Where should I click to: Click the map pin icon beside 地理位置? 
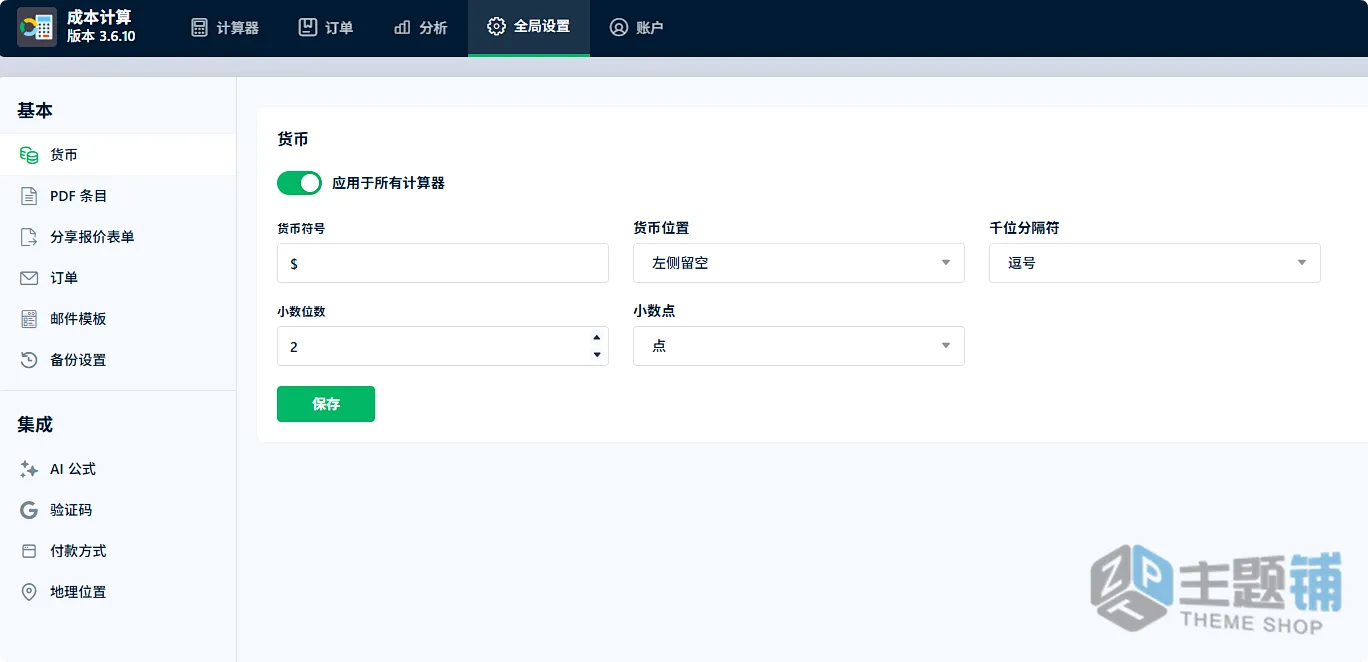click(29, 592)
